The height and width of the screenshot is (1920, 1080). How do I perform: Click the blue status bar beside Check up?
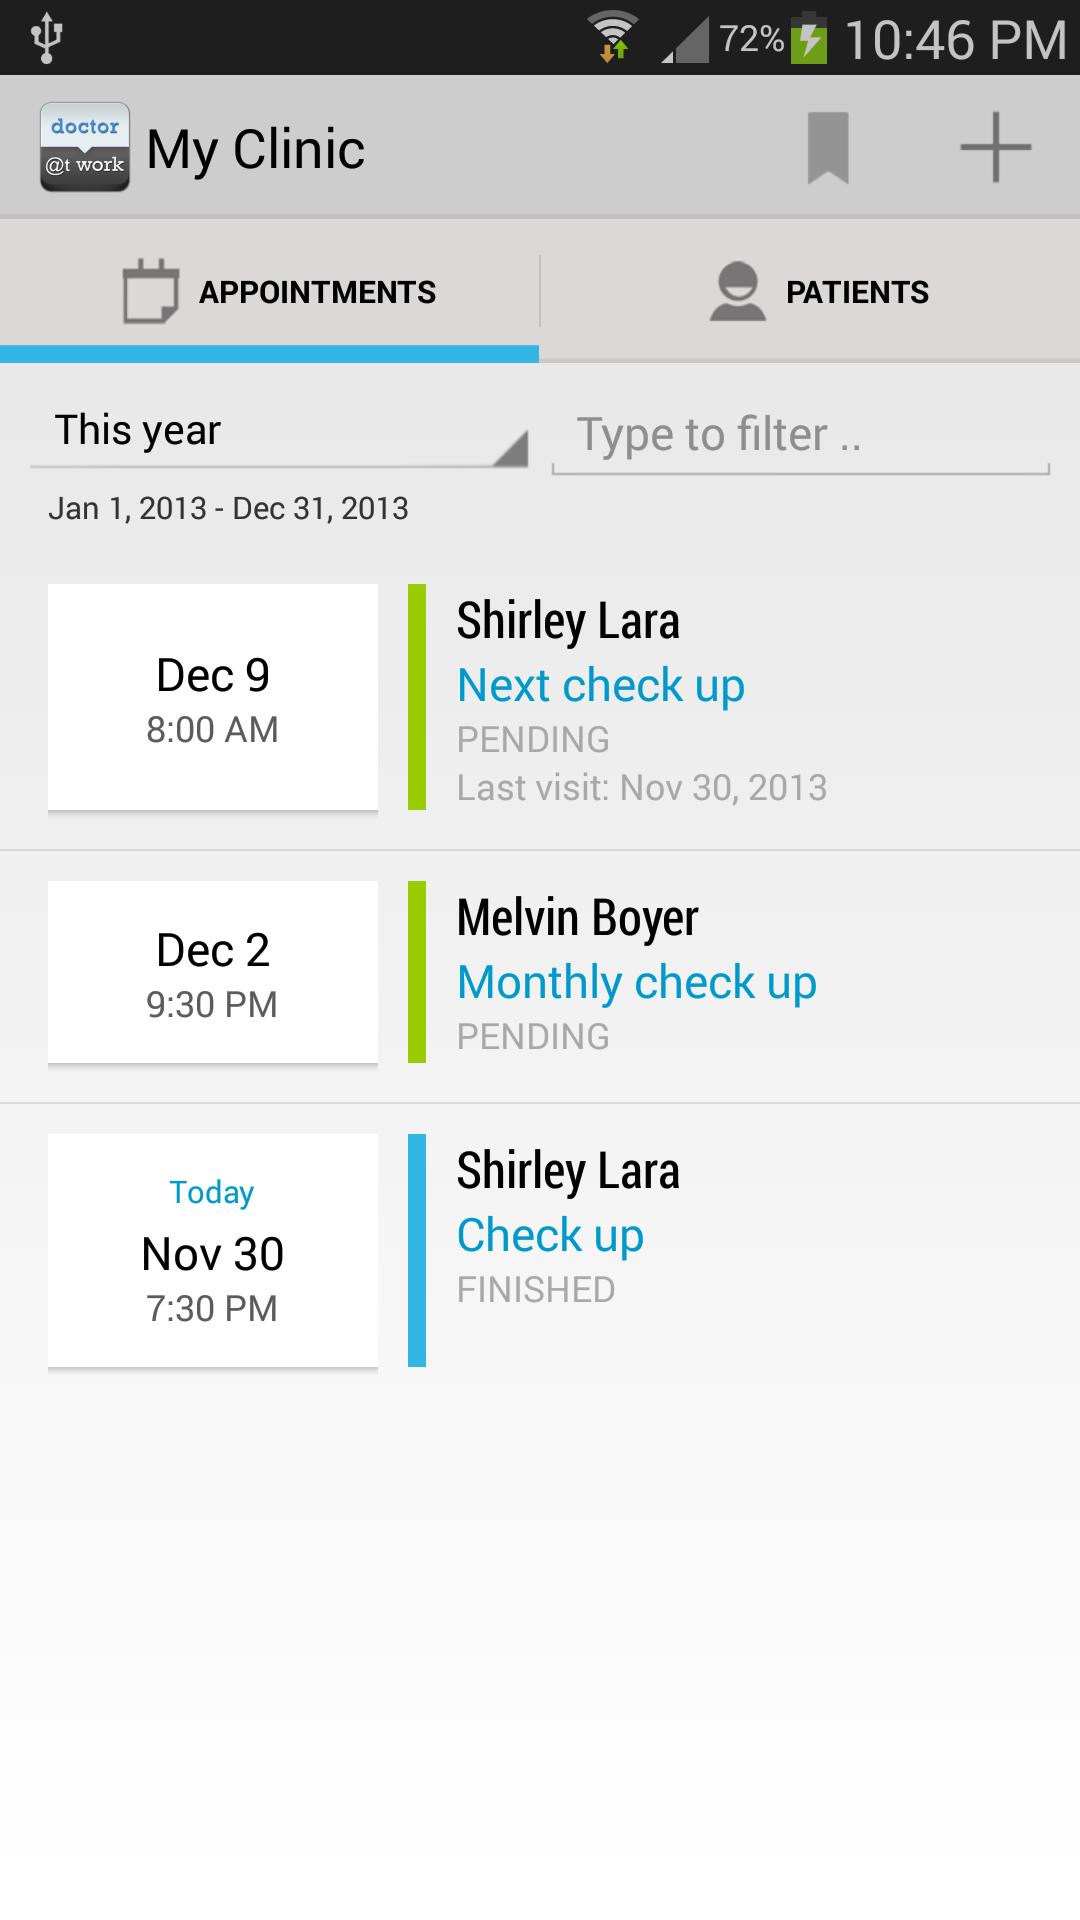(417, 1250)
